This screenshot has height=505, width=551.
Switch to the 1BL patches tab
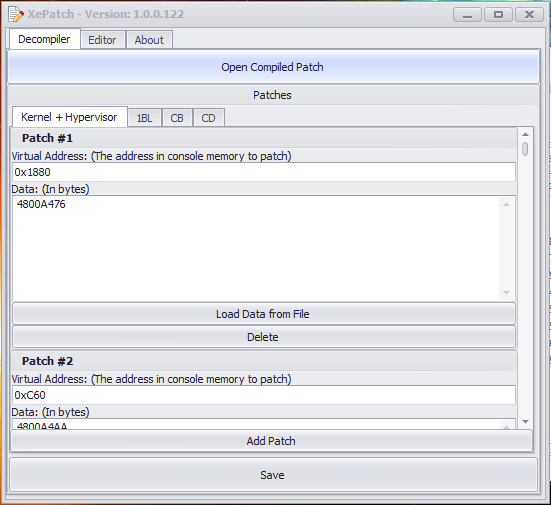(144, 118)
